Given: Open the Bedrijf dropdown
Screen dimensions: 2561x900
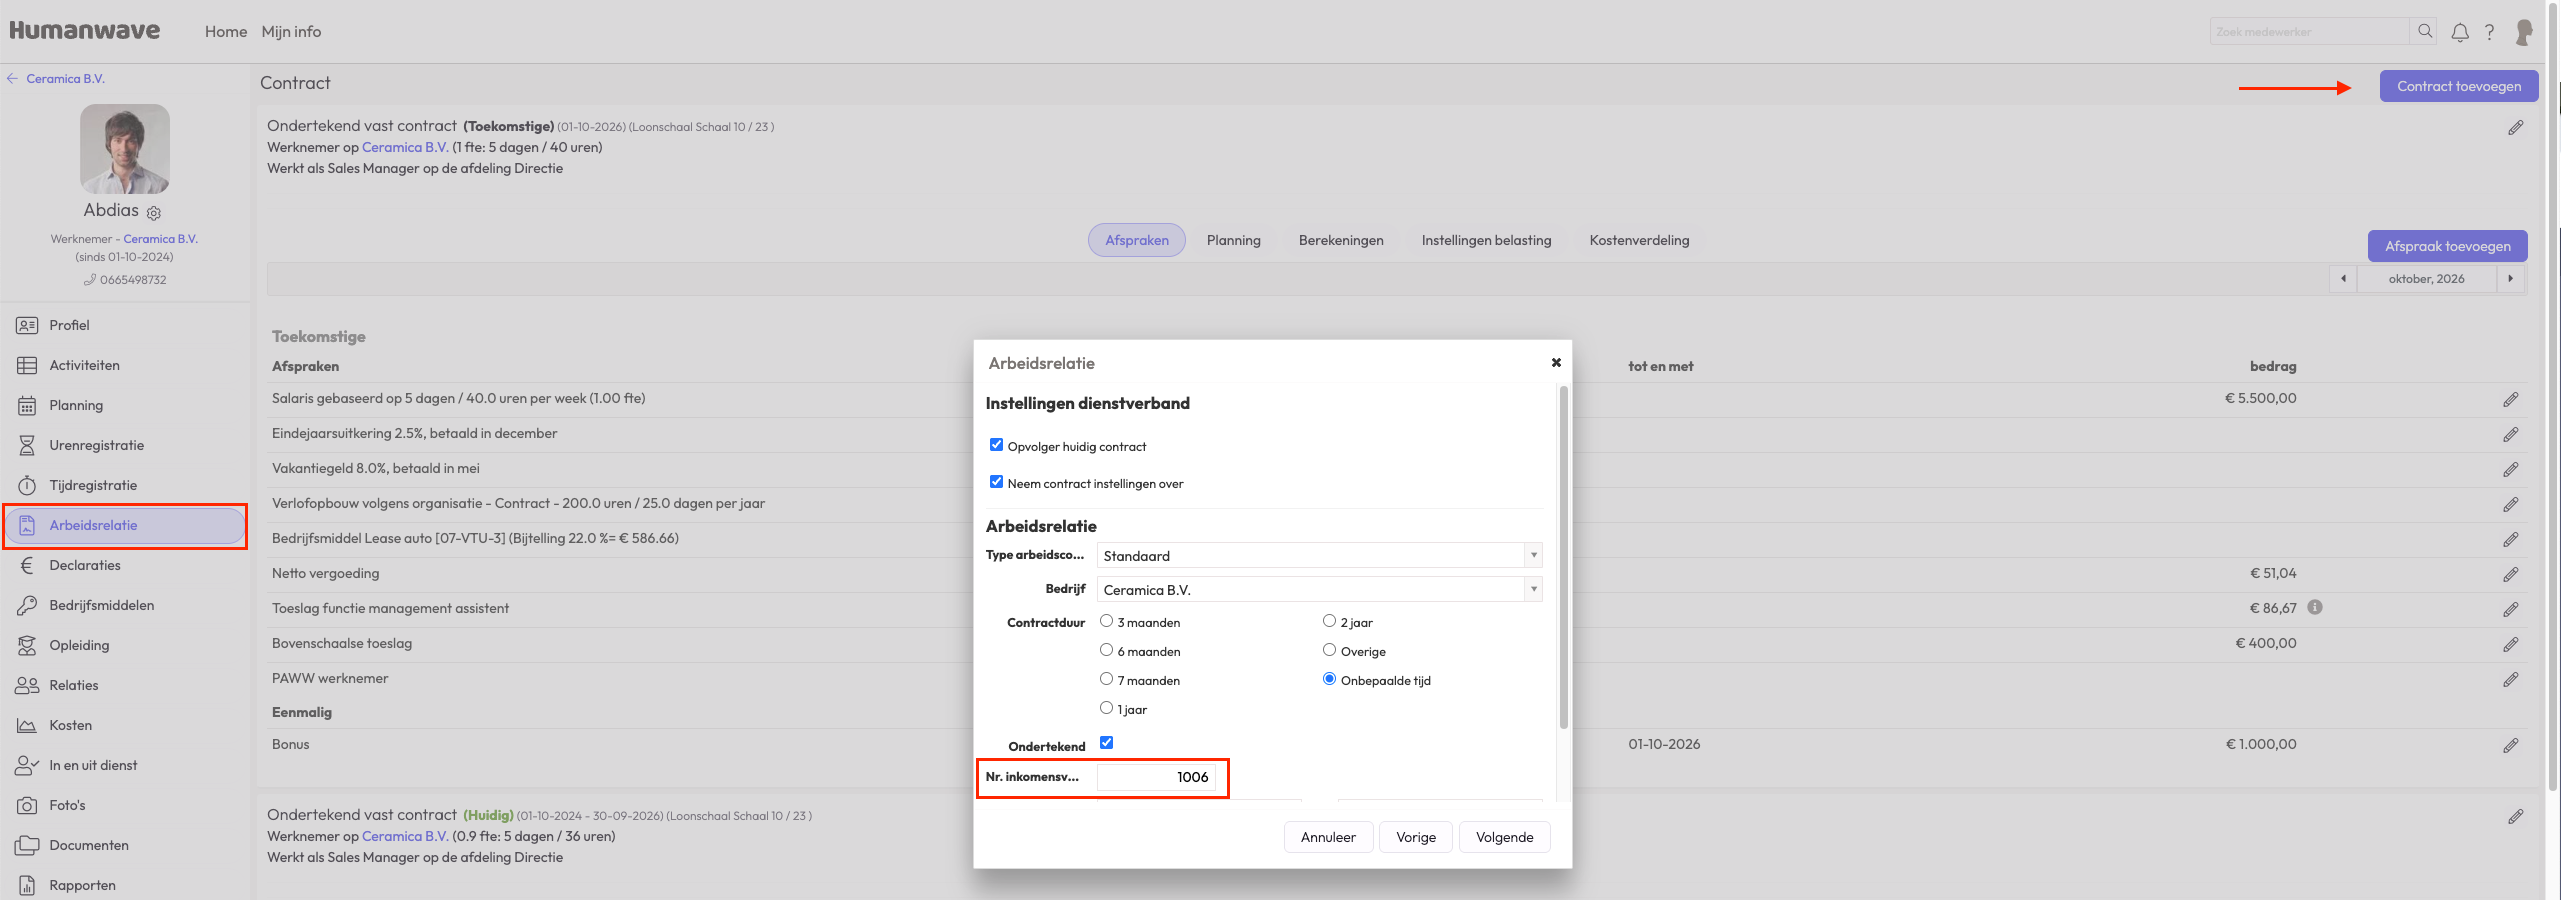Looking at the screenshot, I should (1532, 589).
